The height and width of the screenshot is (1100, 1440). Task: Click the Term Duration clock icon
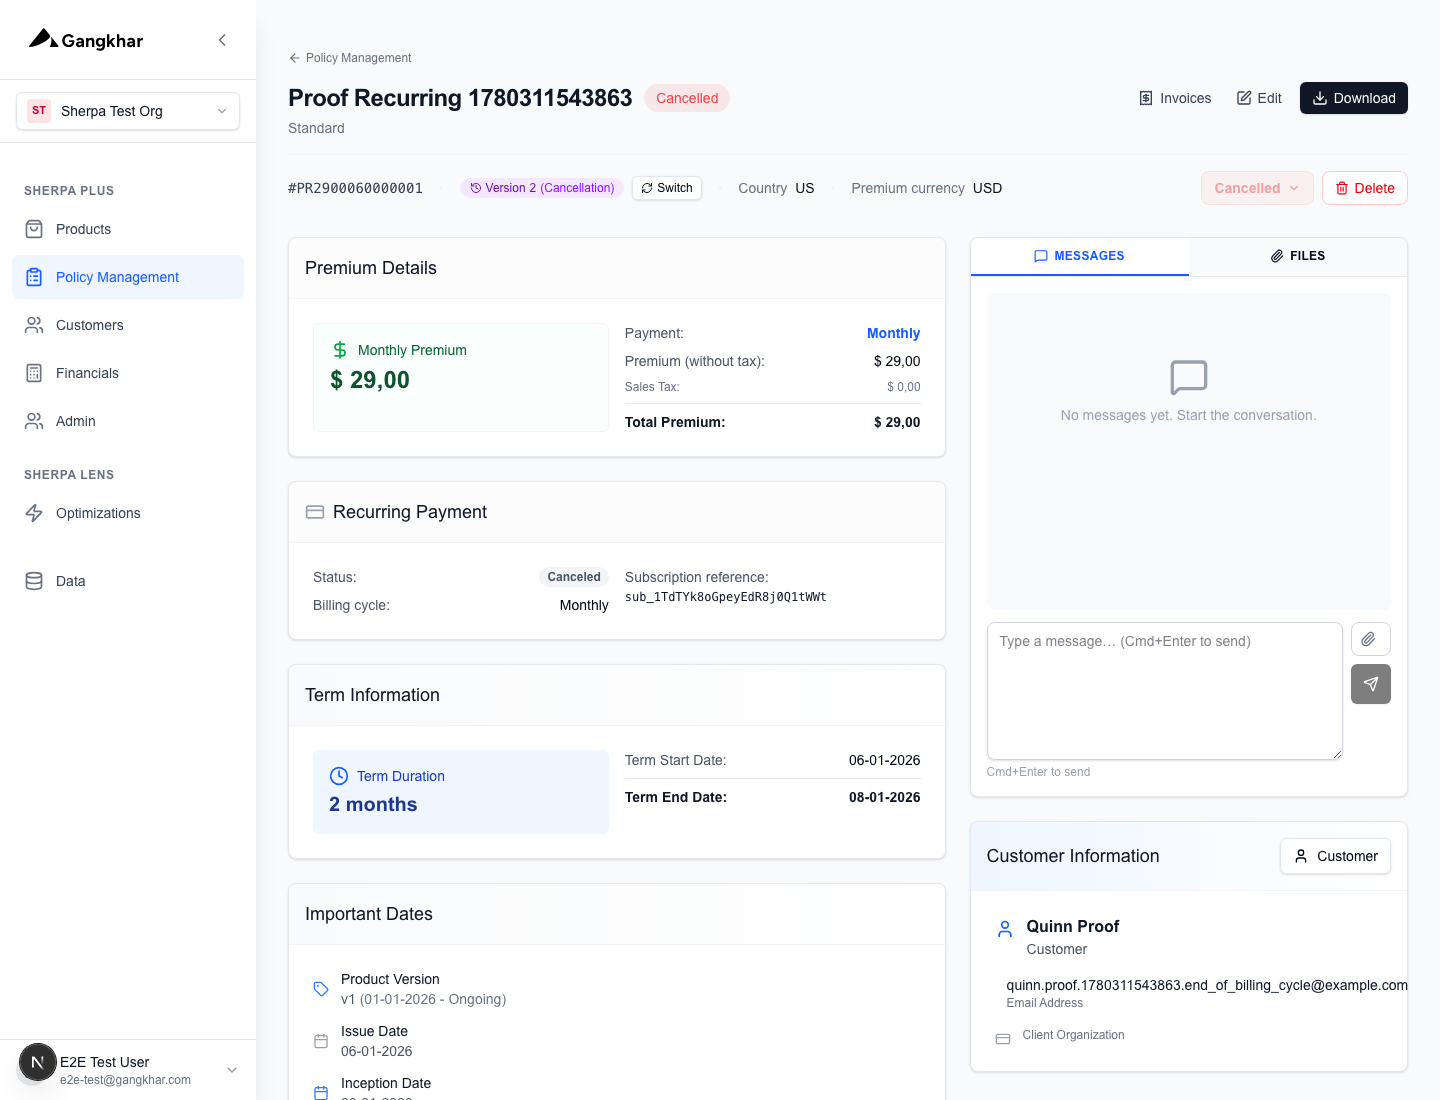click(339, 776)
